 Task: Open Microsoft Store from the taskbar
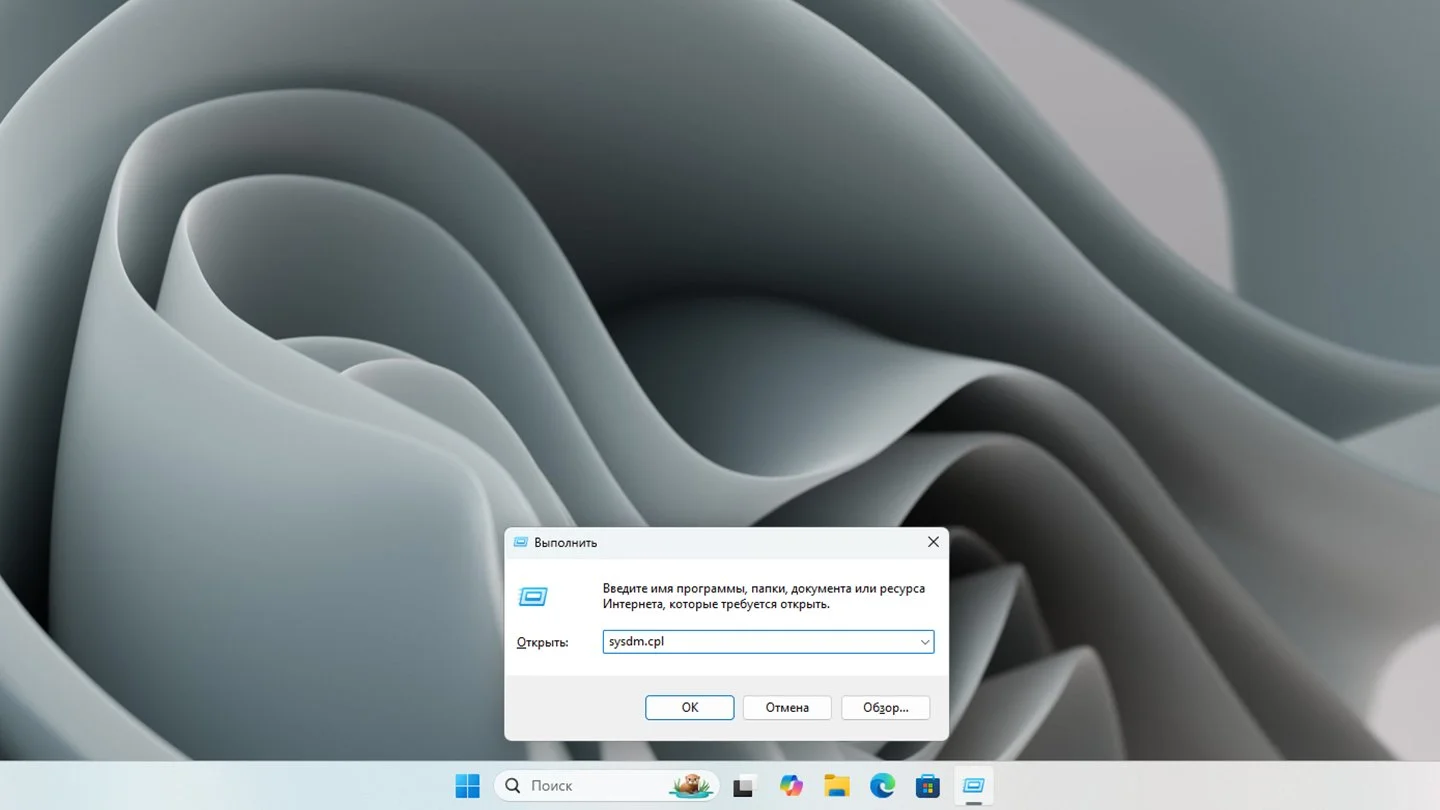coord(928,786)
